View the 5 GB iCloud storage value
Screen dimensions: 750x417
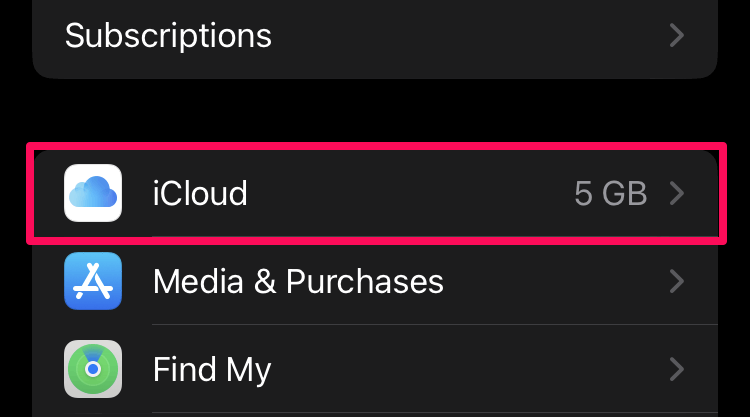tap(611, 193)
